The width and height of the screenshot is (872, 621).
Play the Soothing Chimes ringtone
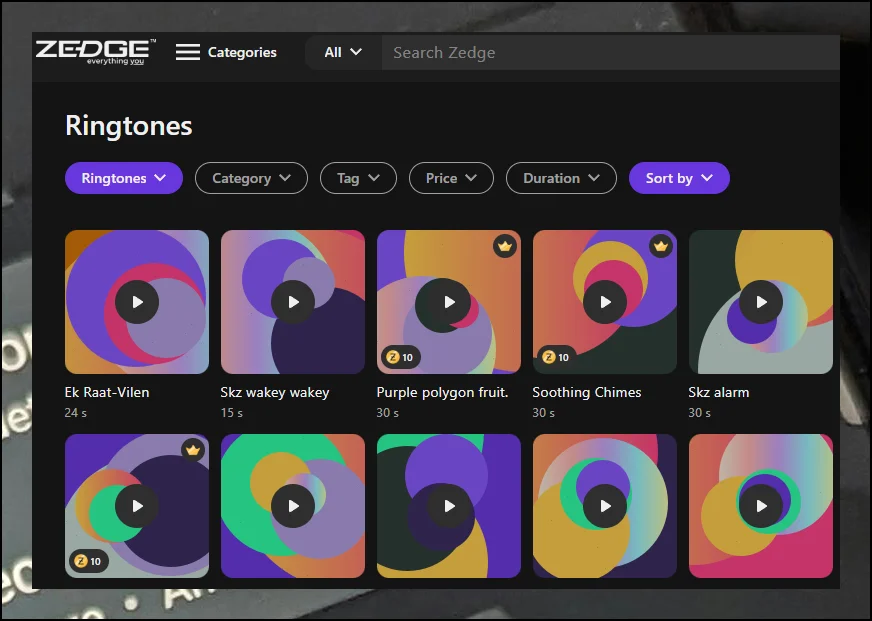coord(605,302)
